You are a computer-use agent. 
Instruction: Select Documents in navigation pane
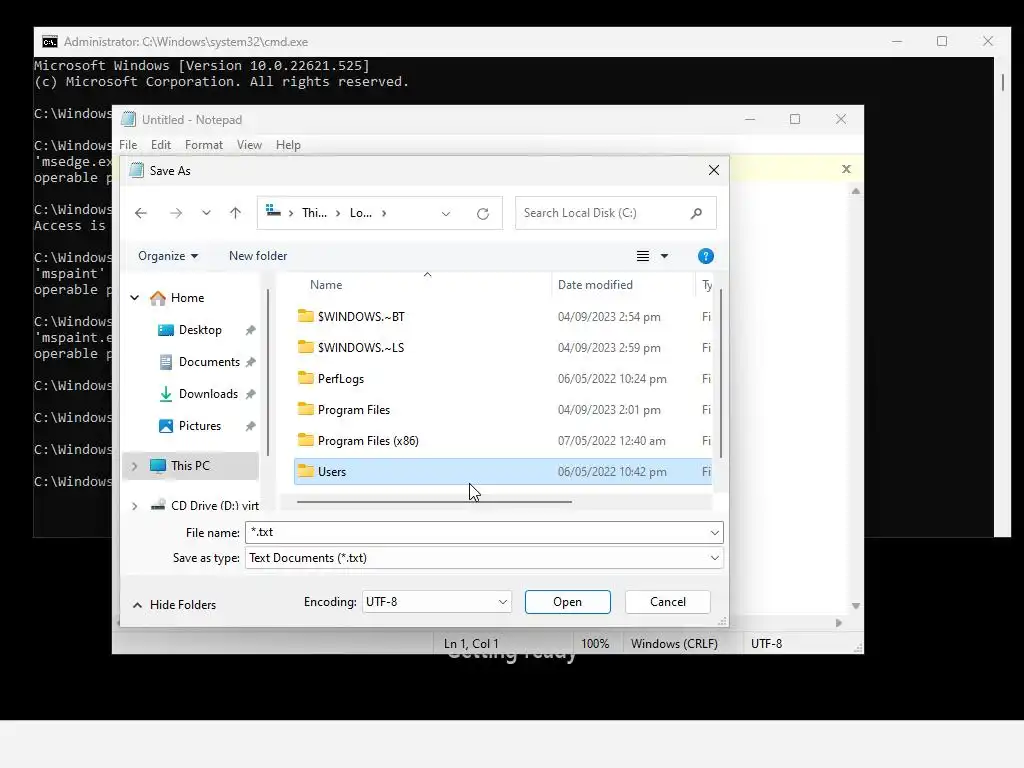[209, 362]
